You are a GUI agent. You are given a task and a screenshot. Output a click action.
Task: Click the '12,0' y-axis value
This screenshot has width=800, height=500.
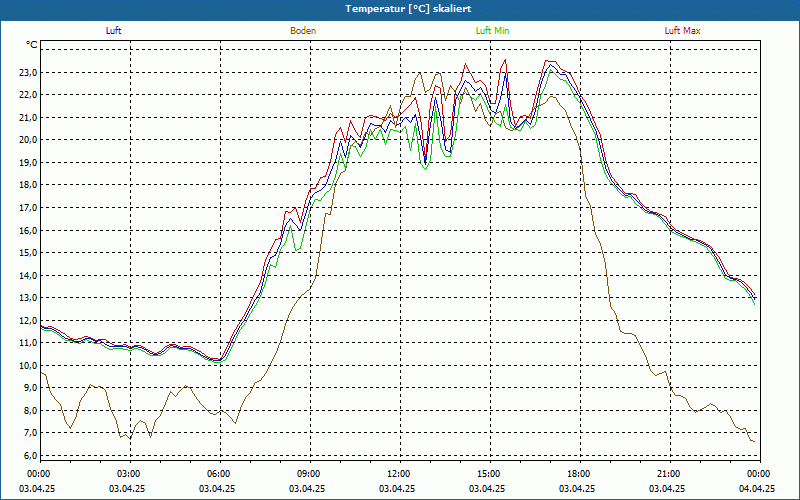tap(28, 320)
